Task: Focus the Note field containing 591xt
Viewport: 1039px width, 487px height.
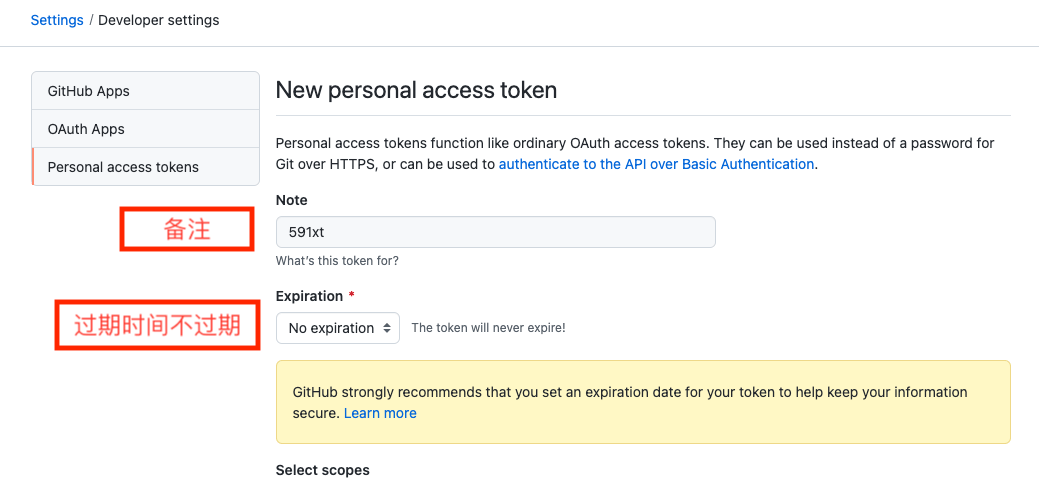Action: (495, 232)
